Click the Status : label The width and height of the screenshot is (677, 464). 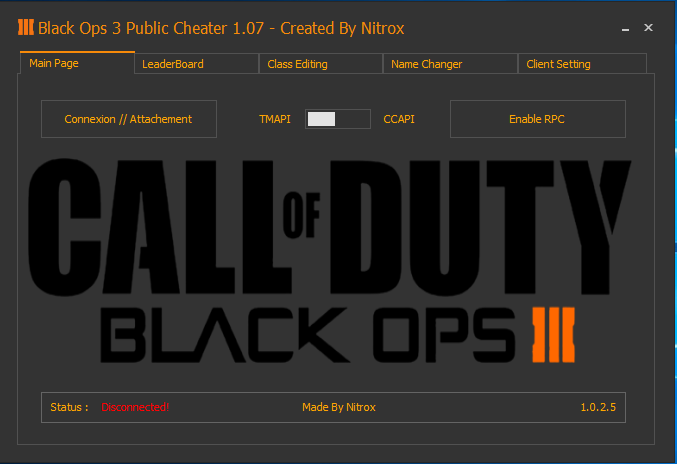click(x=70, y=407)
